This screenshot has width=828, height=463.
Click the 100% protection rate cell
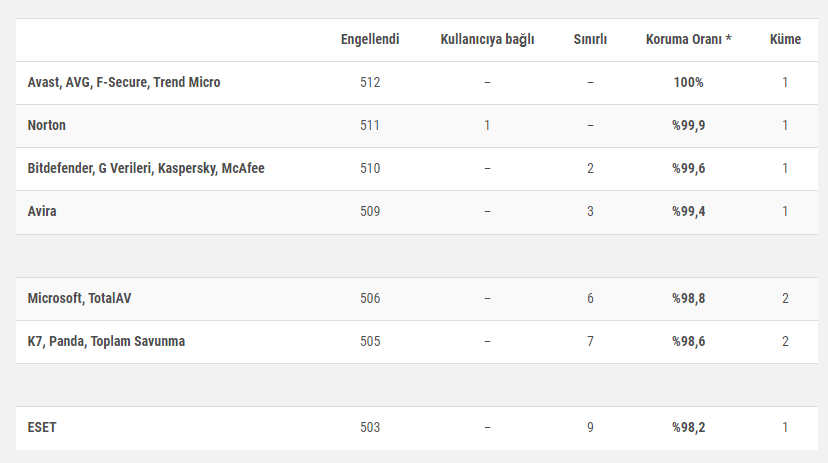click(688, 82)
